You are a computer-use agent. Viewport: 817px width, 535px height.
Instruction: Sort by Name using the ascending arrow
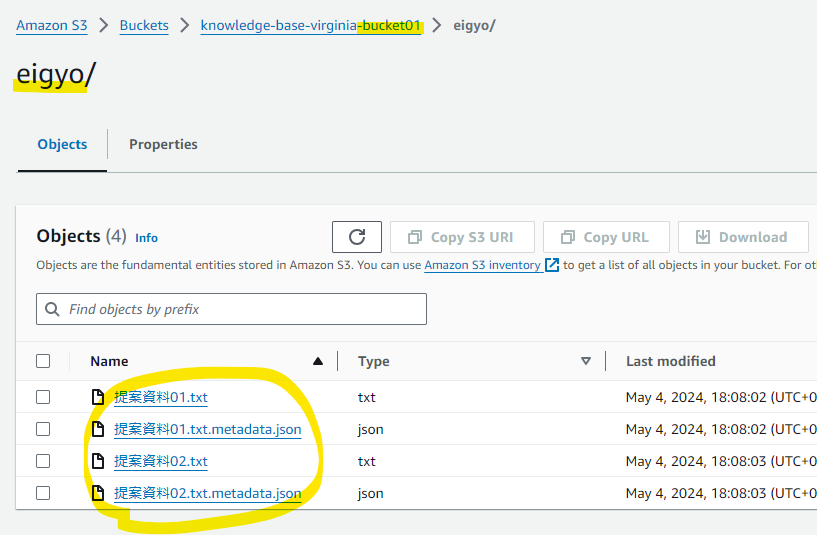tap(318, 361)
